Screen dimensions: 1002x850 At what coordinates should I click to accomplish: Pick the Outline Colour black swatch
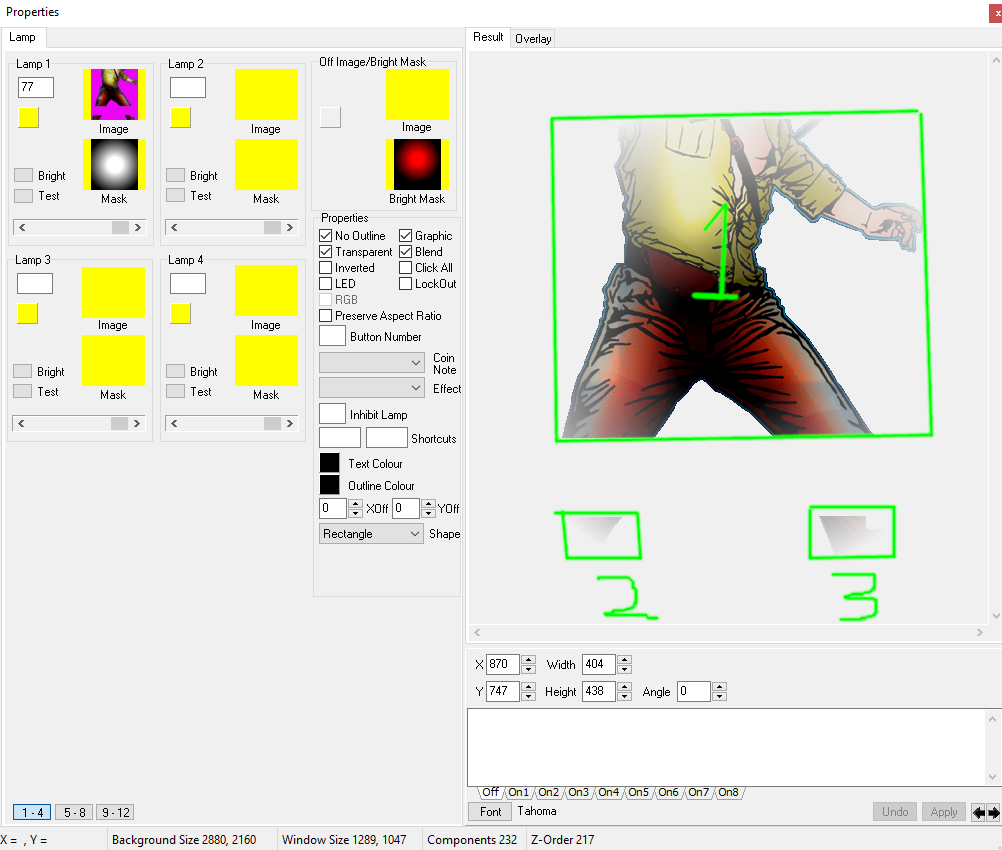[330, 484]
